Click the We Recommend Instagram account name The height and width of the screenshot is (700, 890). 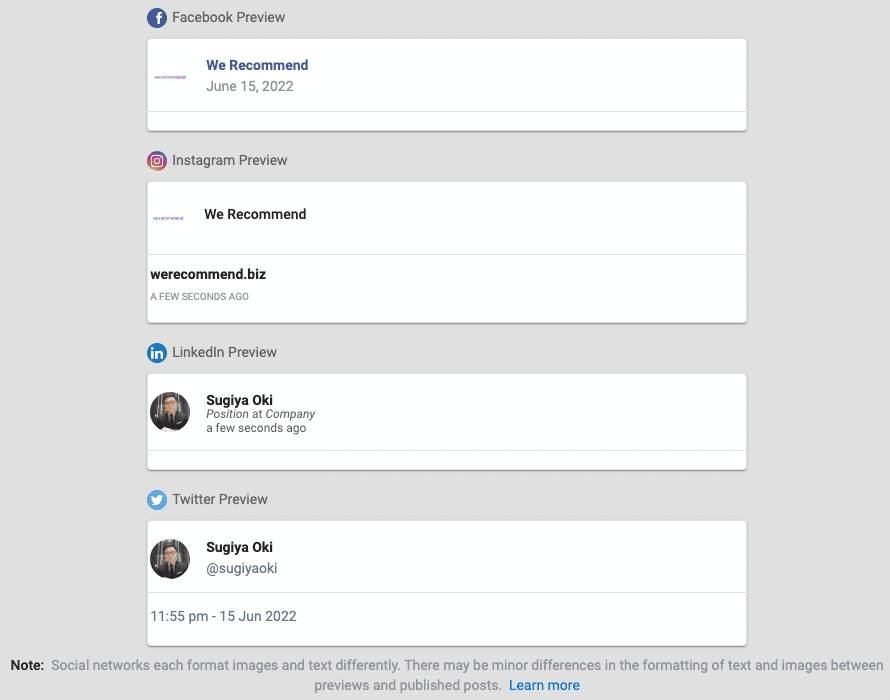255,214
